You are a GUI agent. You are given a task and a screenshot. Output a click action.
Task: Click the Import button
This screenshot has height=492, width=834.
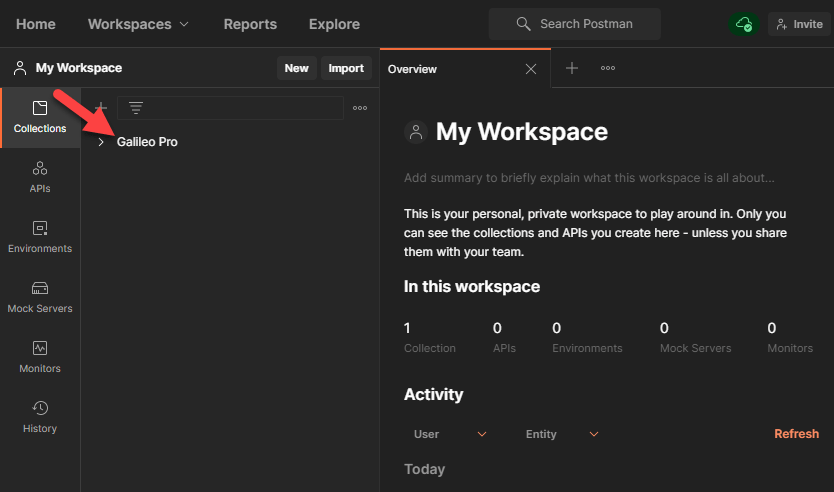346,68
